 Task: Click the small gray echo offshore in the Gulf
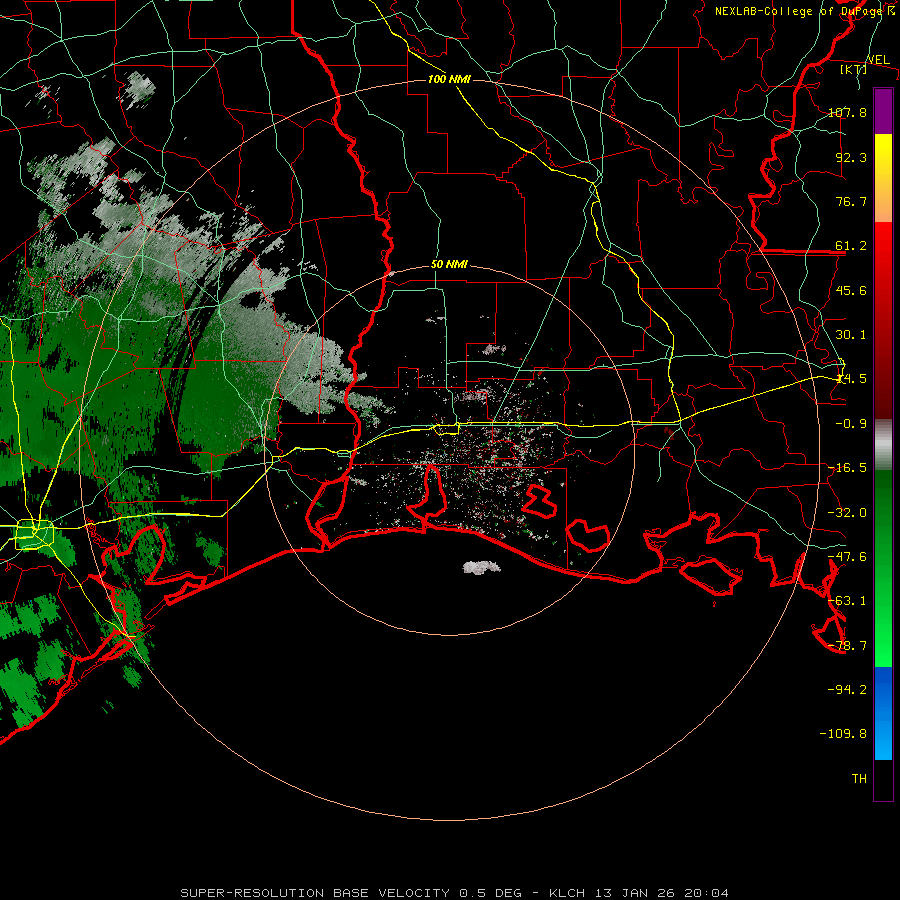click(482, 568)
